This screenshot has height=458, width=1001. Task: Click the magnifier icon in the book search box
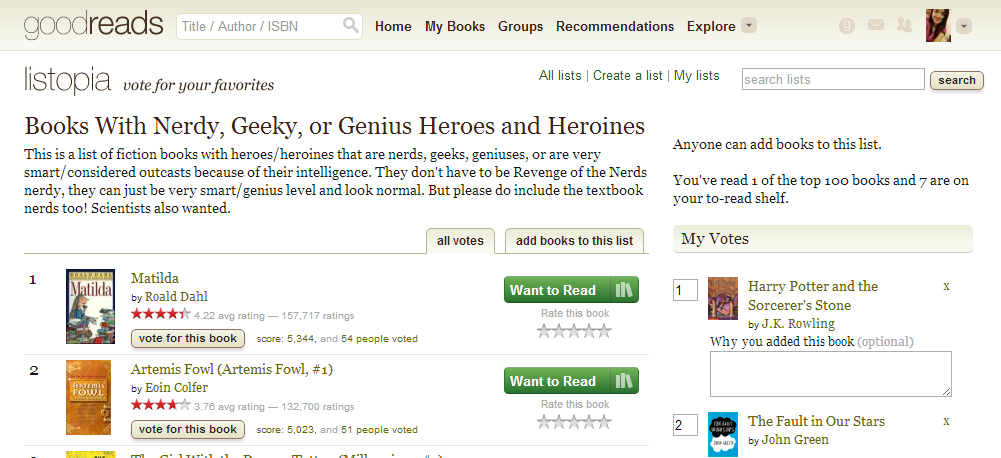(350, 26)
